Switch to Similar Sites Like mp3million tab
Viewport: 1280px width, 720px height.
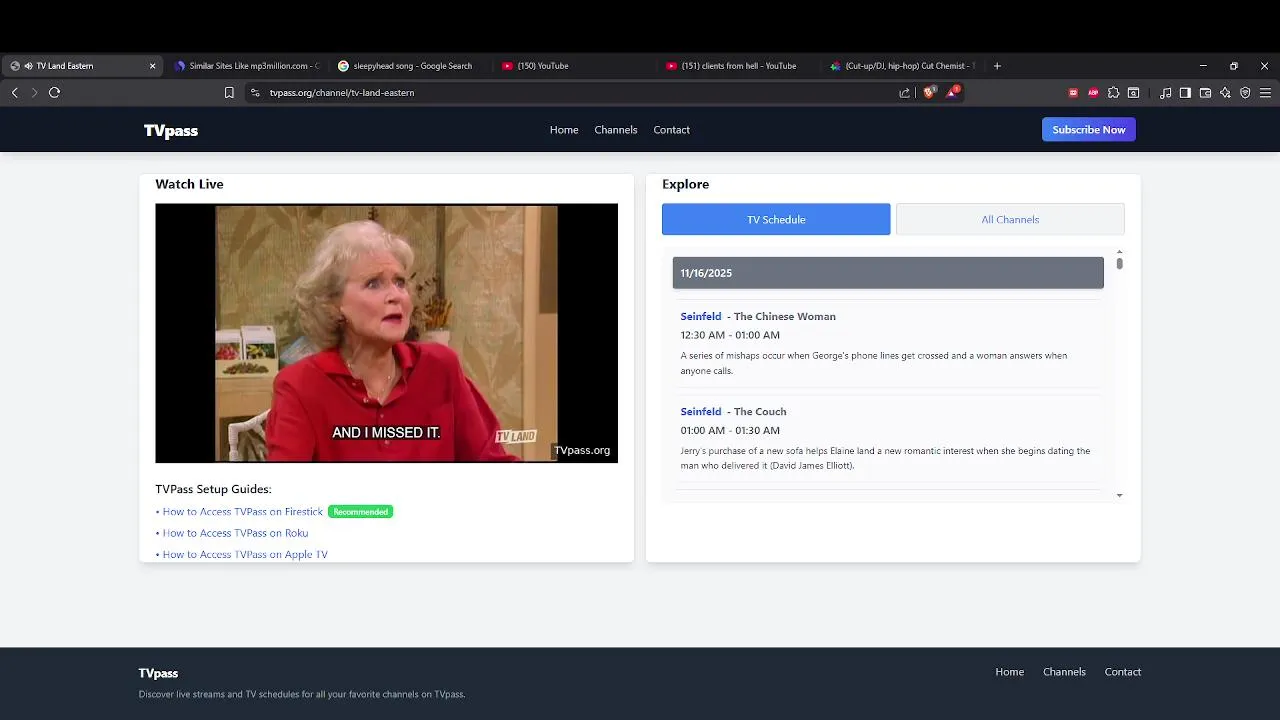(x=245, y=66)
